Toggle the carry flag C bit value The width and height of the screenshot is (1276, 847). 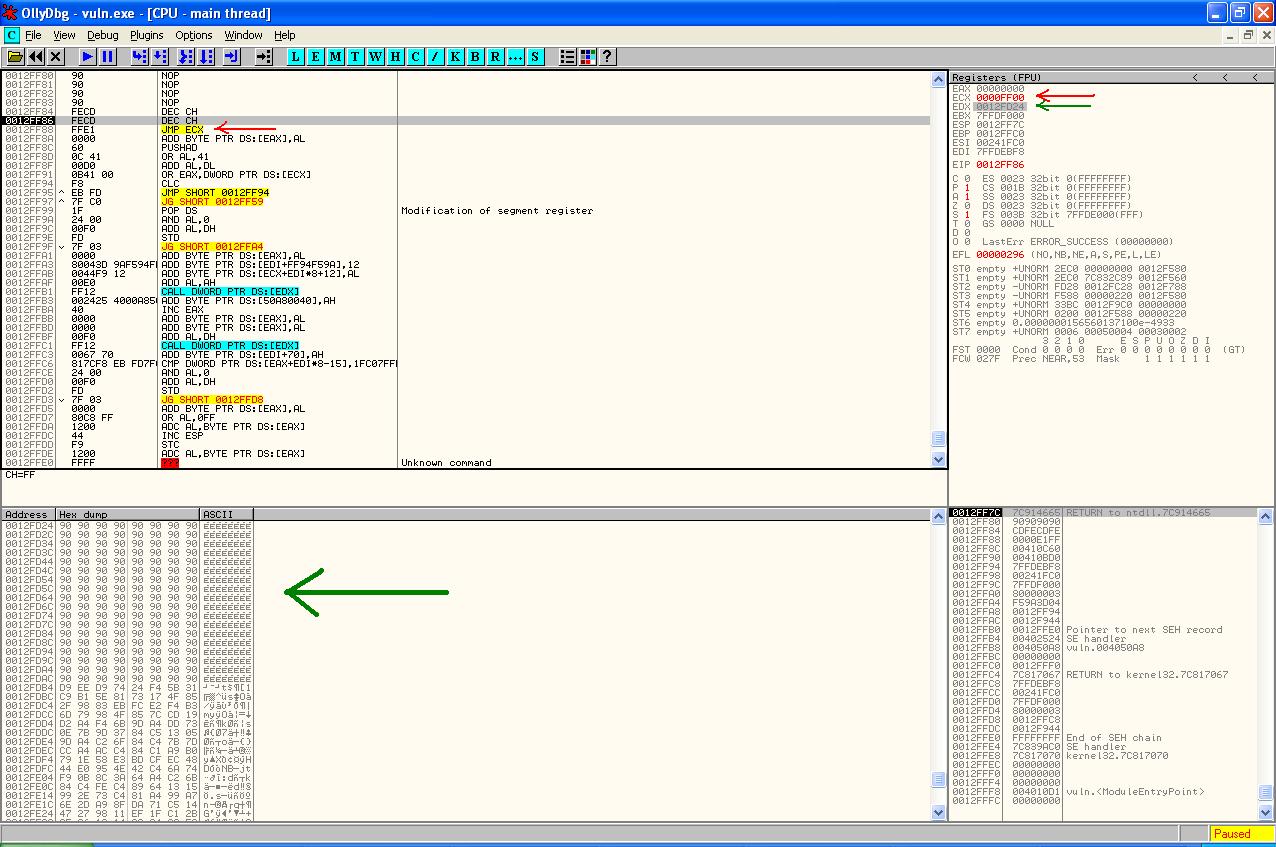click(x=968, y=179)
